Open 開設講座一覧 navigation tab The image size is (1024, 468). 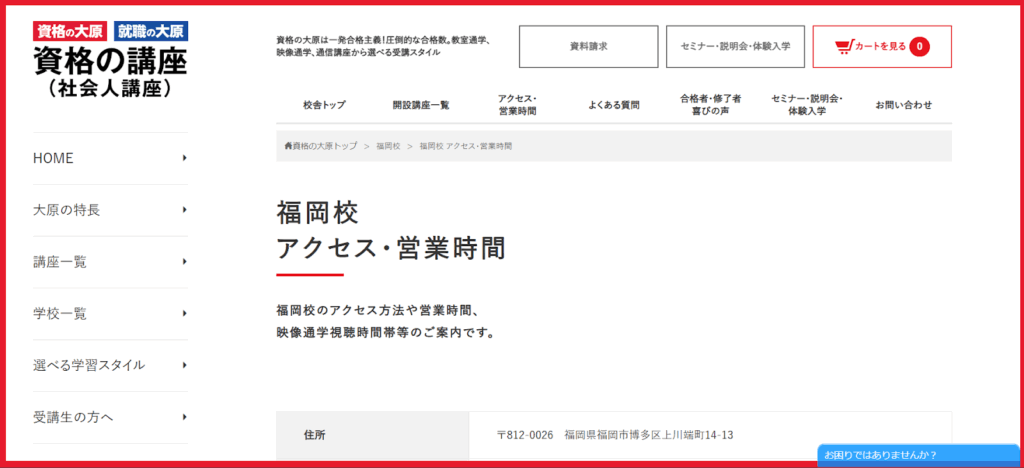click(421, 105)
